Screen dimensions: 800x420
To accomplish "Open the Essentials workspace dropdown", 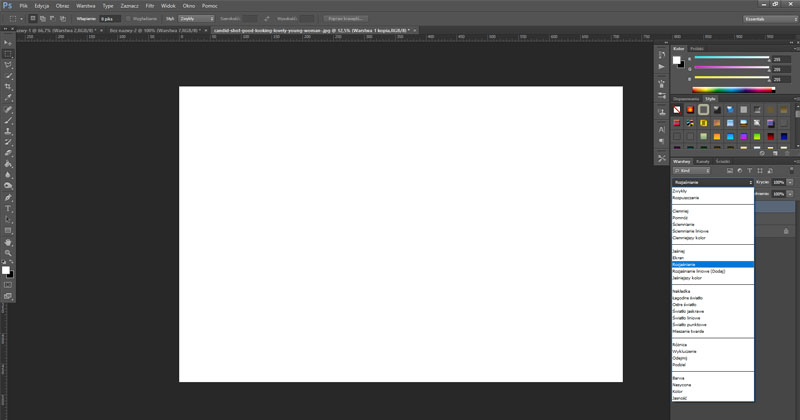I will pos(770,19).
